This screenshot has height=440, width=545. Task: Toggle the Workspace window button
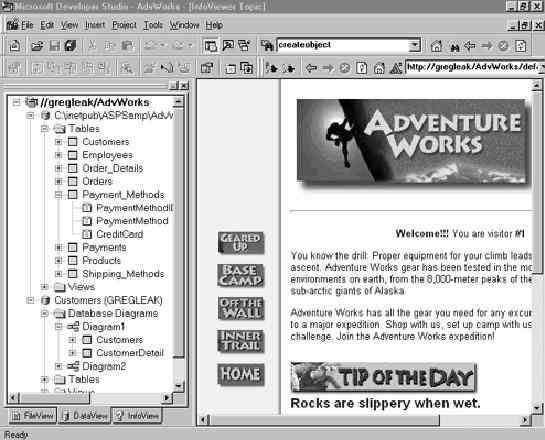point(211,46)
